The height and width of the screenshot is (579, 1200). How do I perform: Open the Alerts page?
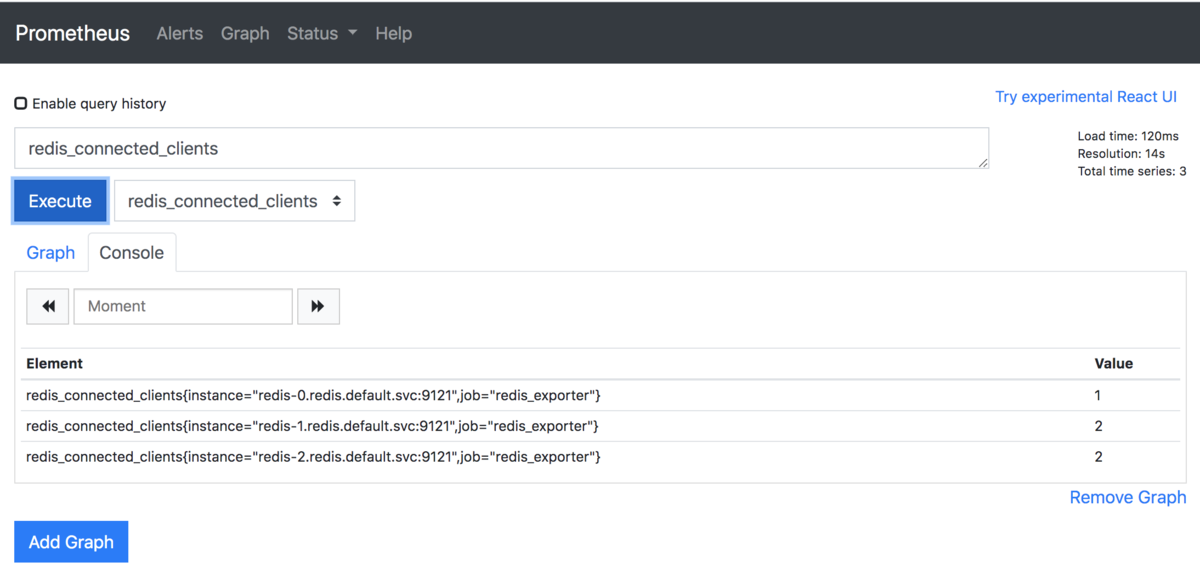click(x=180, y=33)
